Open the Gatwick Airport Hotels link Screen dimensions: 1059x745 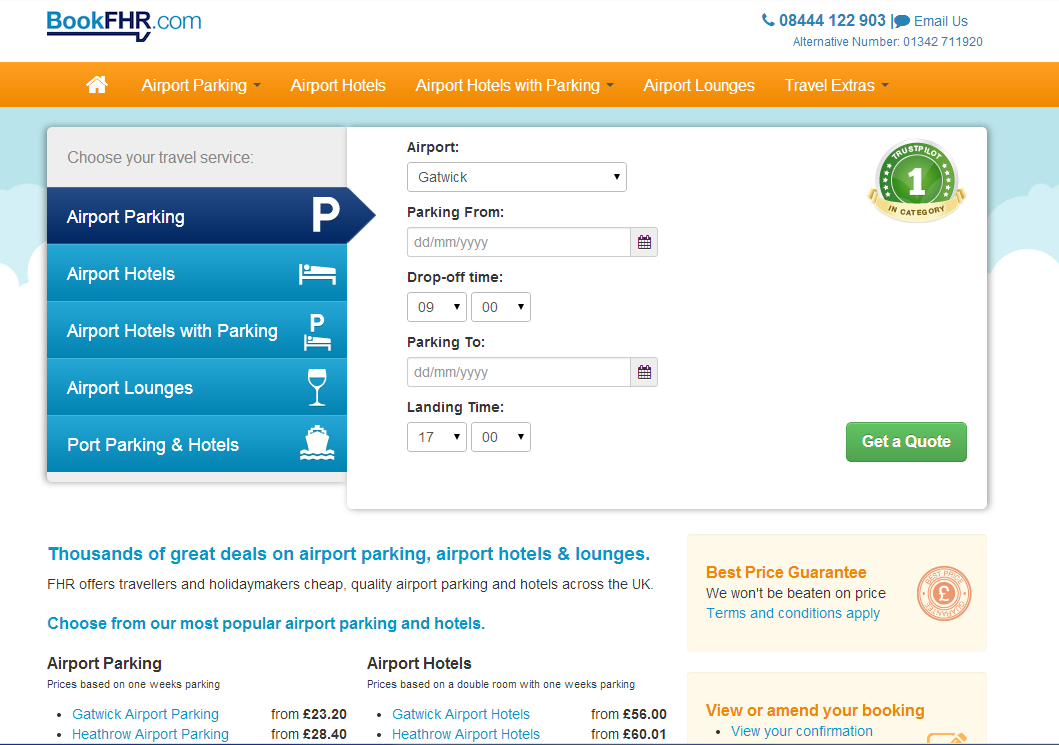tap(461, 714)
